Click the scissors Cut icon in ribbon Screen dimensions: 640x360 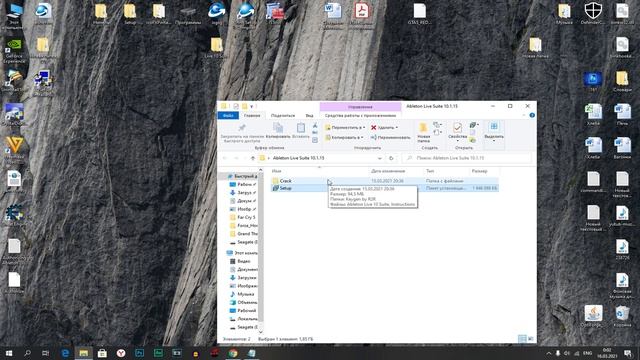[x=315, y=125]
